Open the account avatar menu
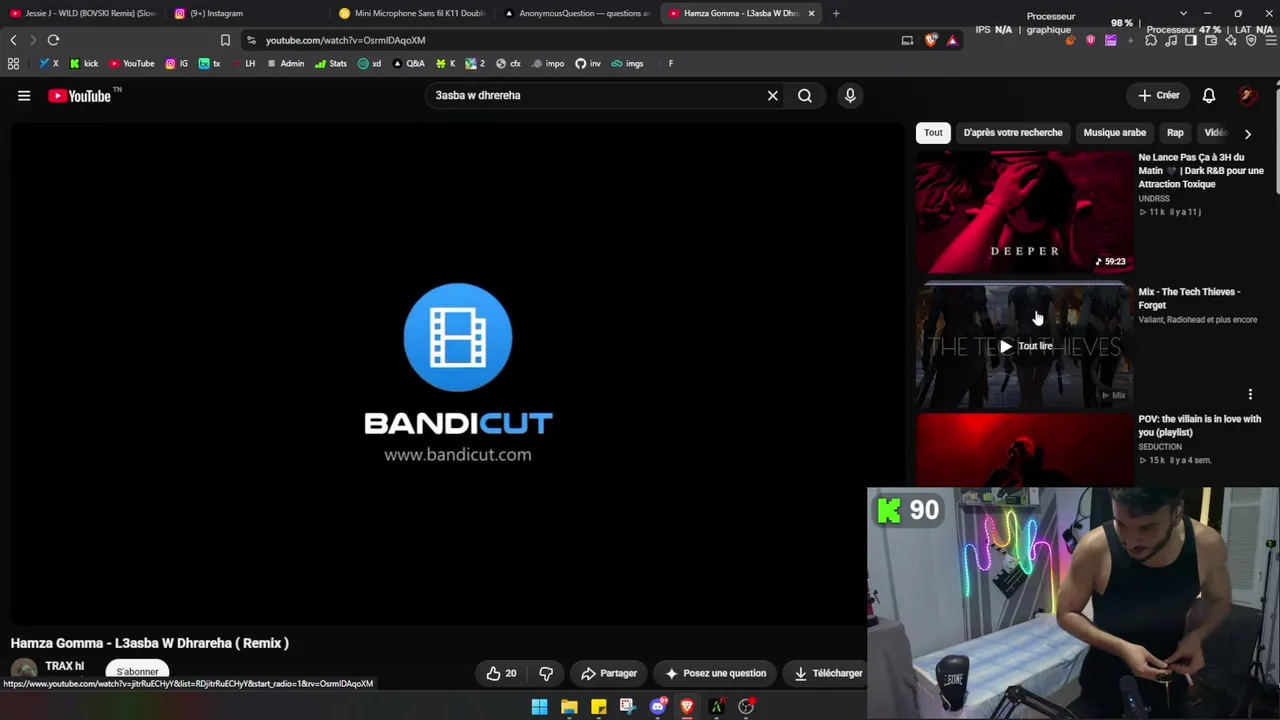The height and width of the screenshot is (720, 1280). coord(1247,96)
